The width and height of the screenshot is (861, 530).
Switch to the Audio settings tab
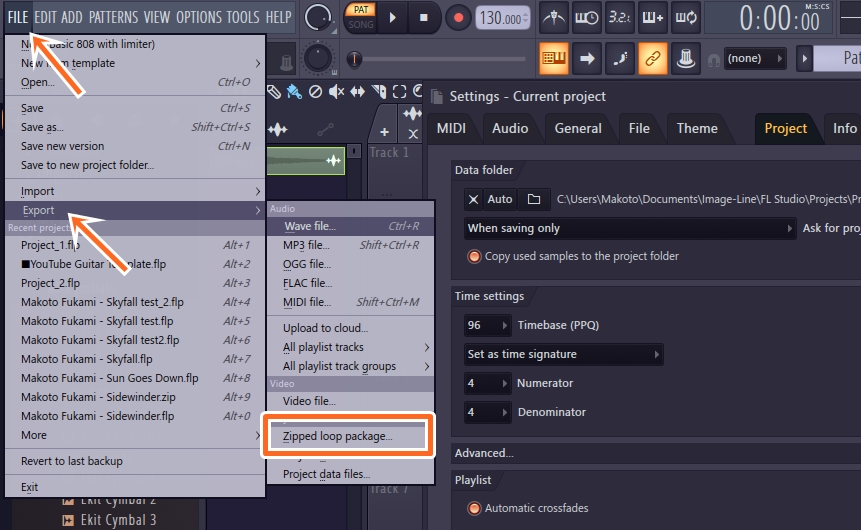[x=510, y=128]
